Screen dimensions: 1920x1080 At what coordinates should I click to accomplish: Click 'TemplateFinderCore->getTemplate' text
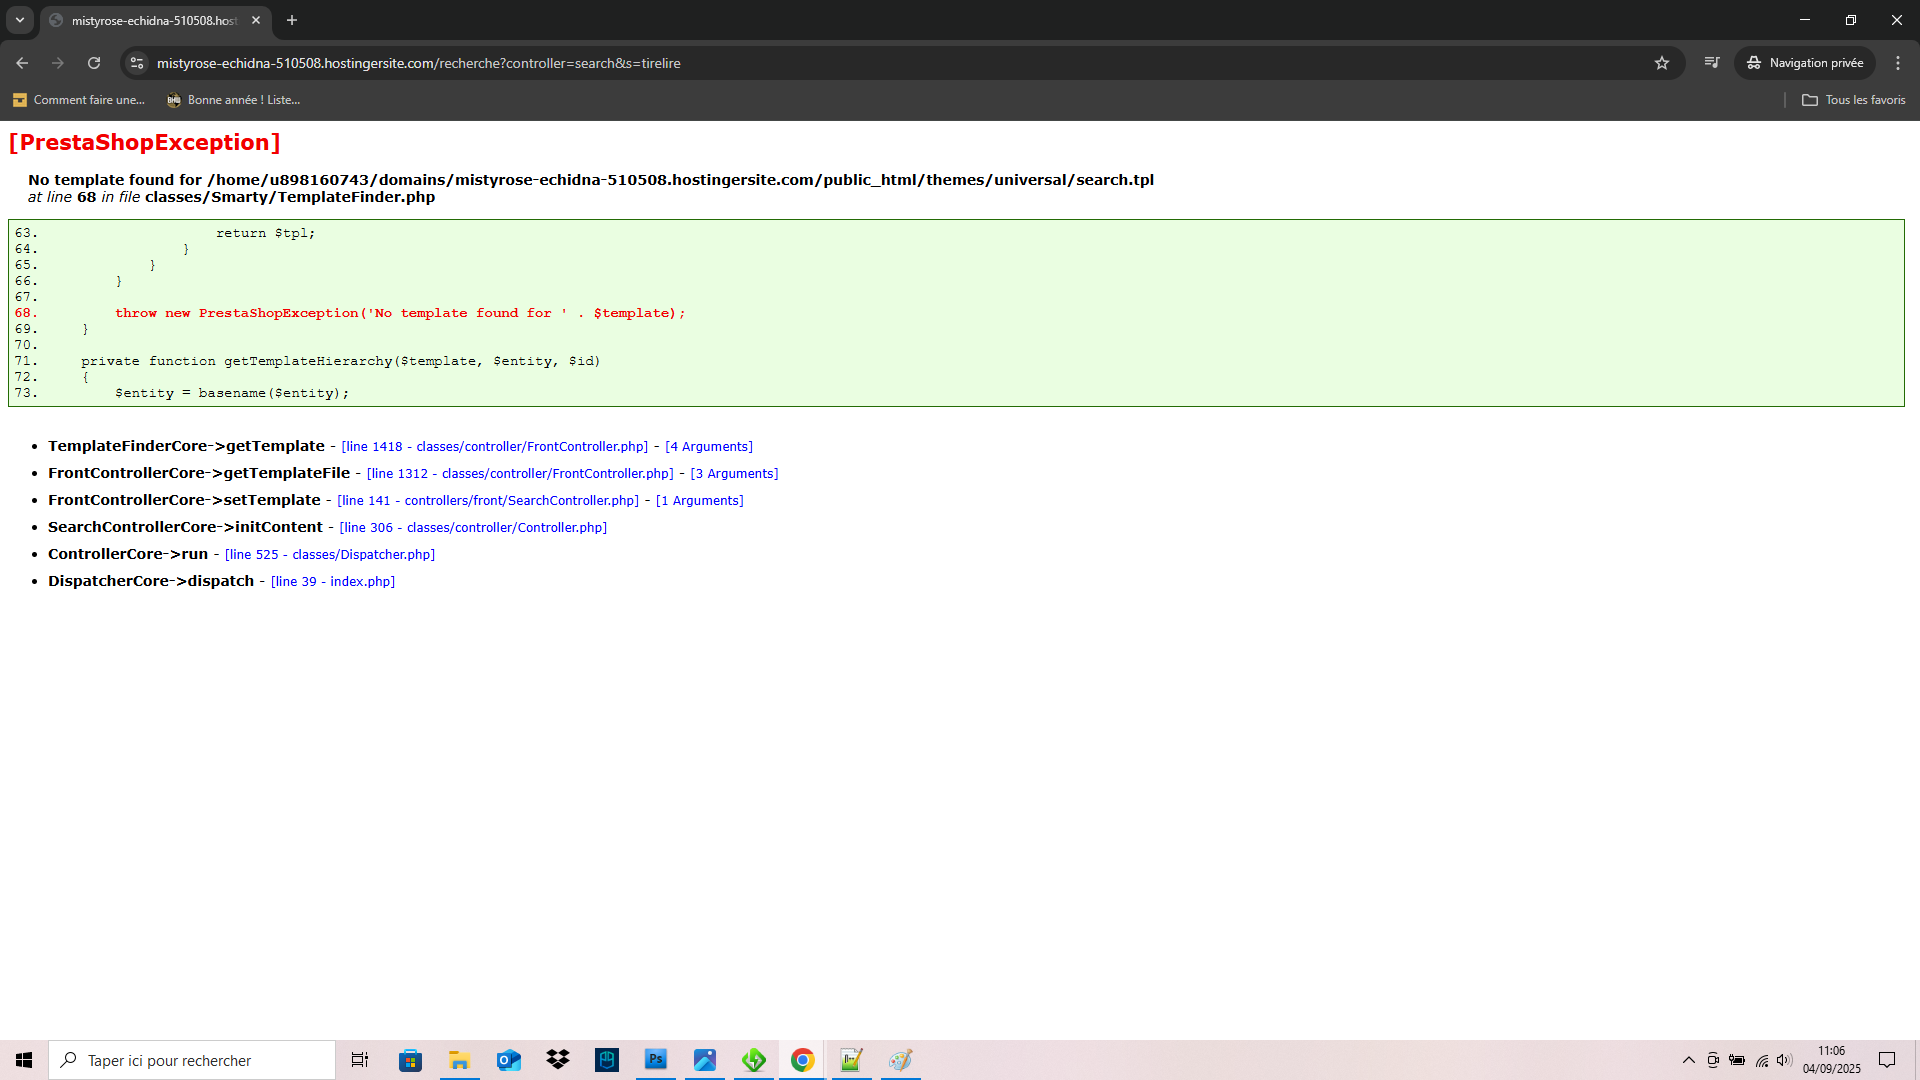tap(186, 446)
